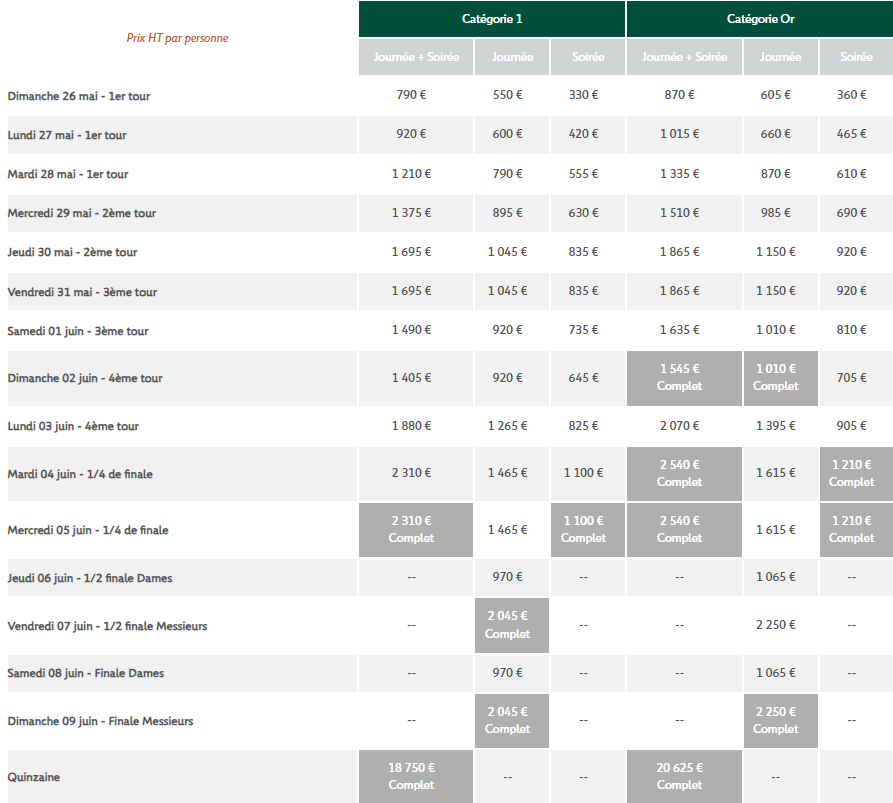Click Finale Messieurs 2 045 € Complet cell

tap(507, 720)
